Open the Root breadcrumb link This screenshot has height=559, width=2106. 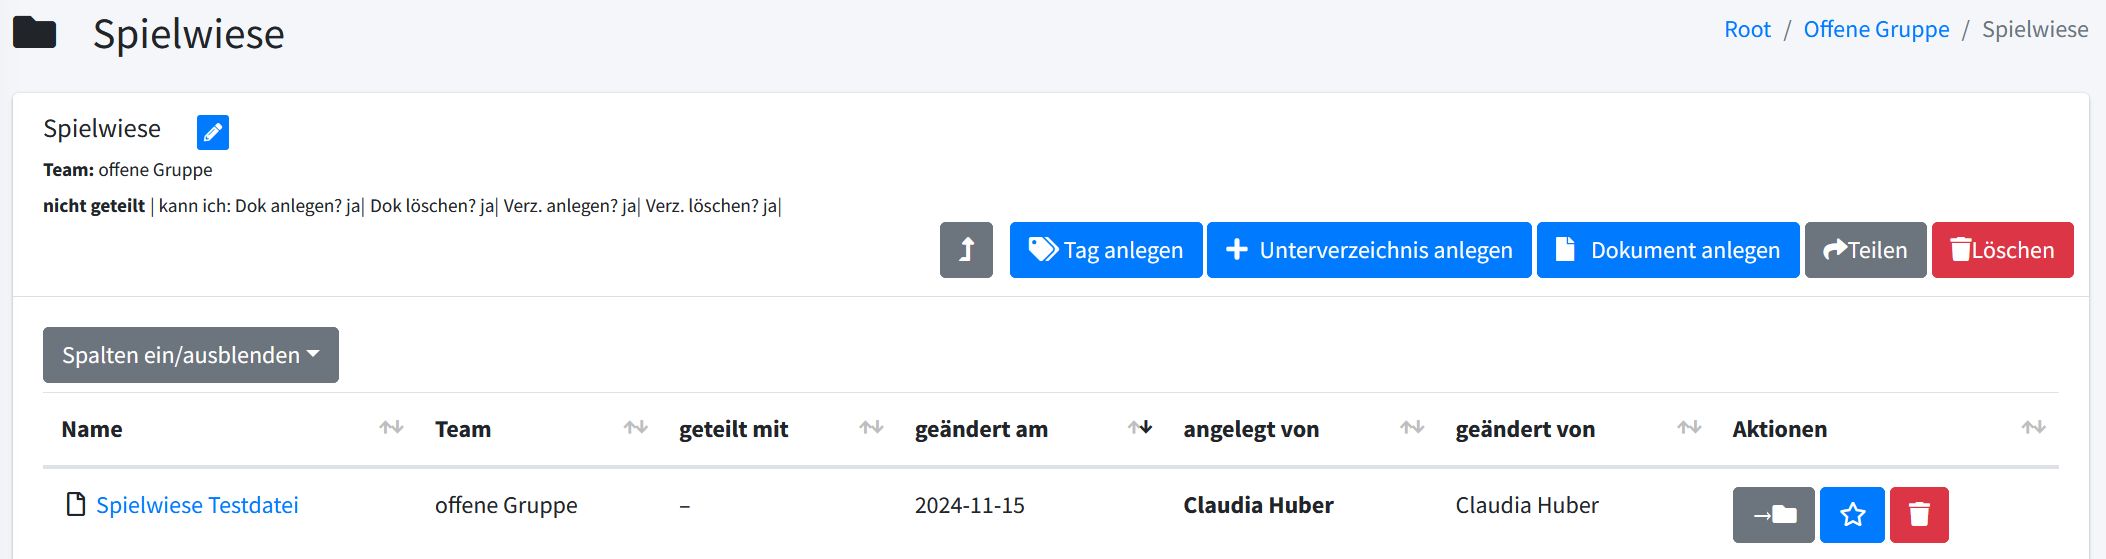point(1747,30)
